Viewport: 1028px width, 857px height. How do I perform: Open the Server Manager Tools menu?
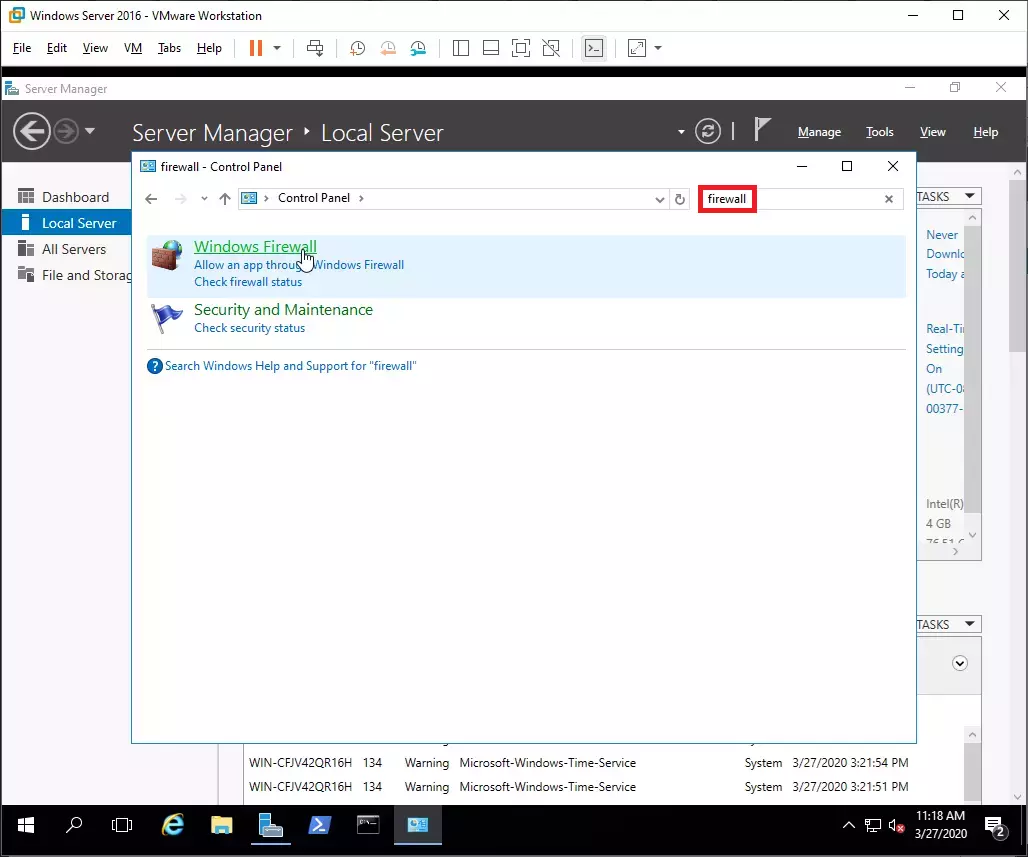(x=880, y=132)
